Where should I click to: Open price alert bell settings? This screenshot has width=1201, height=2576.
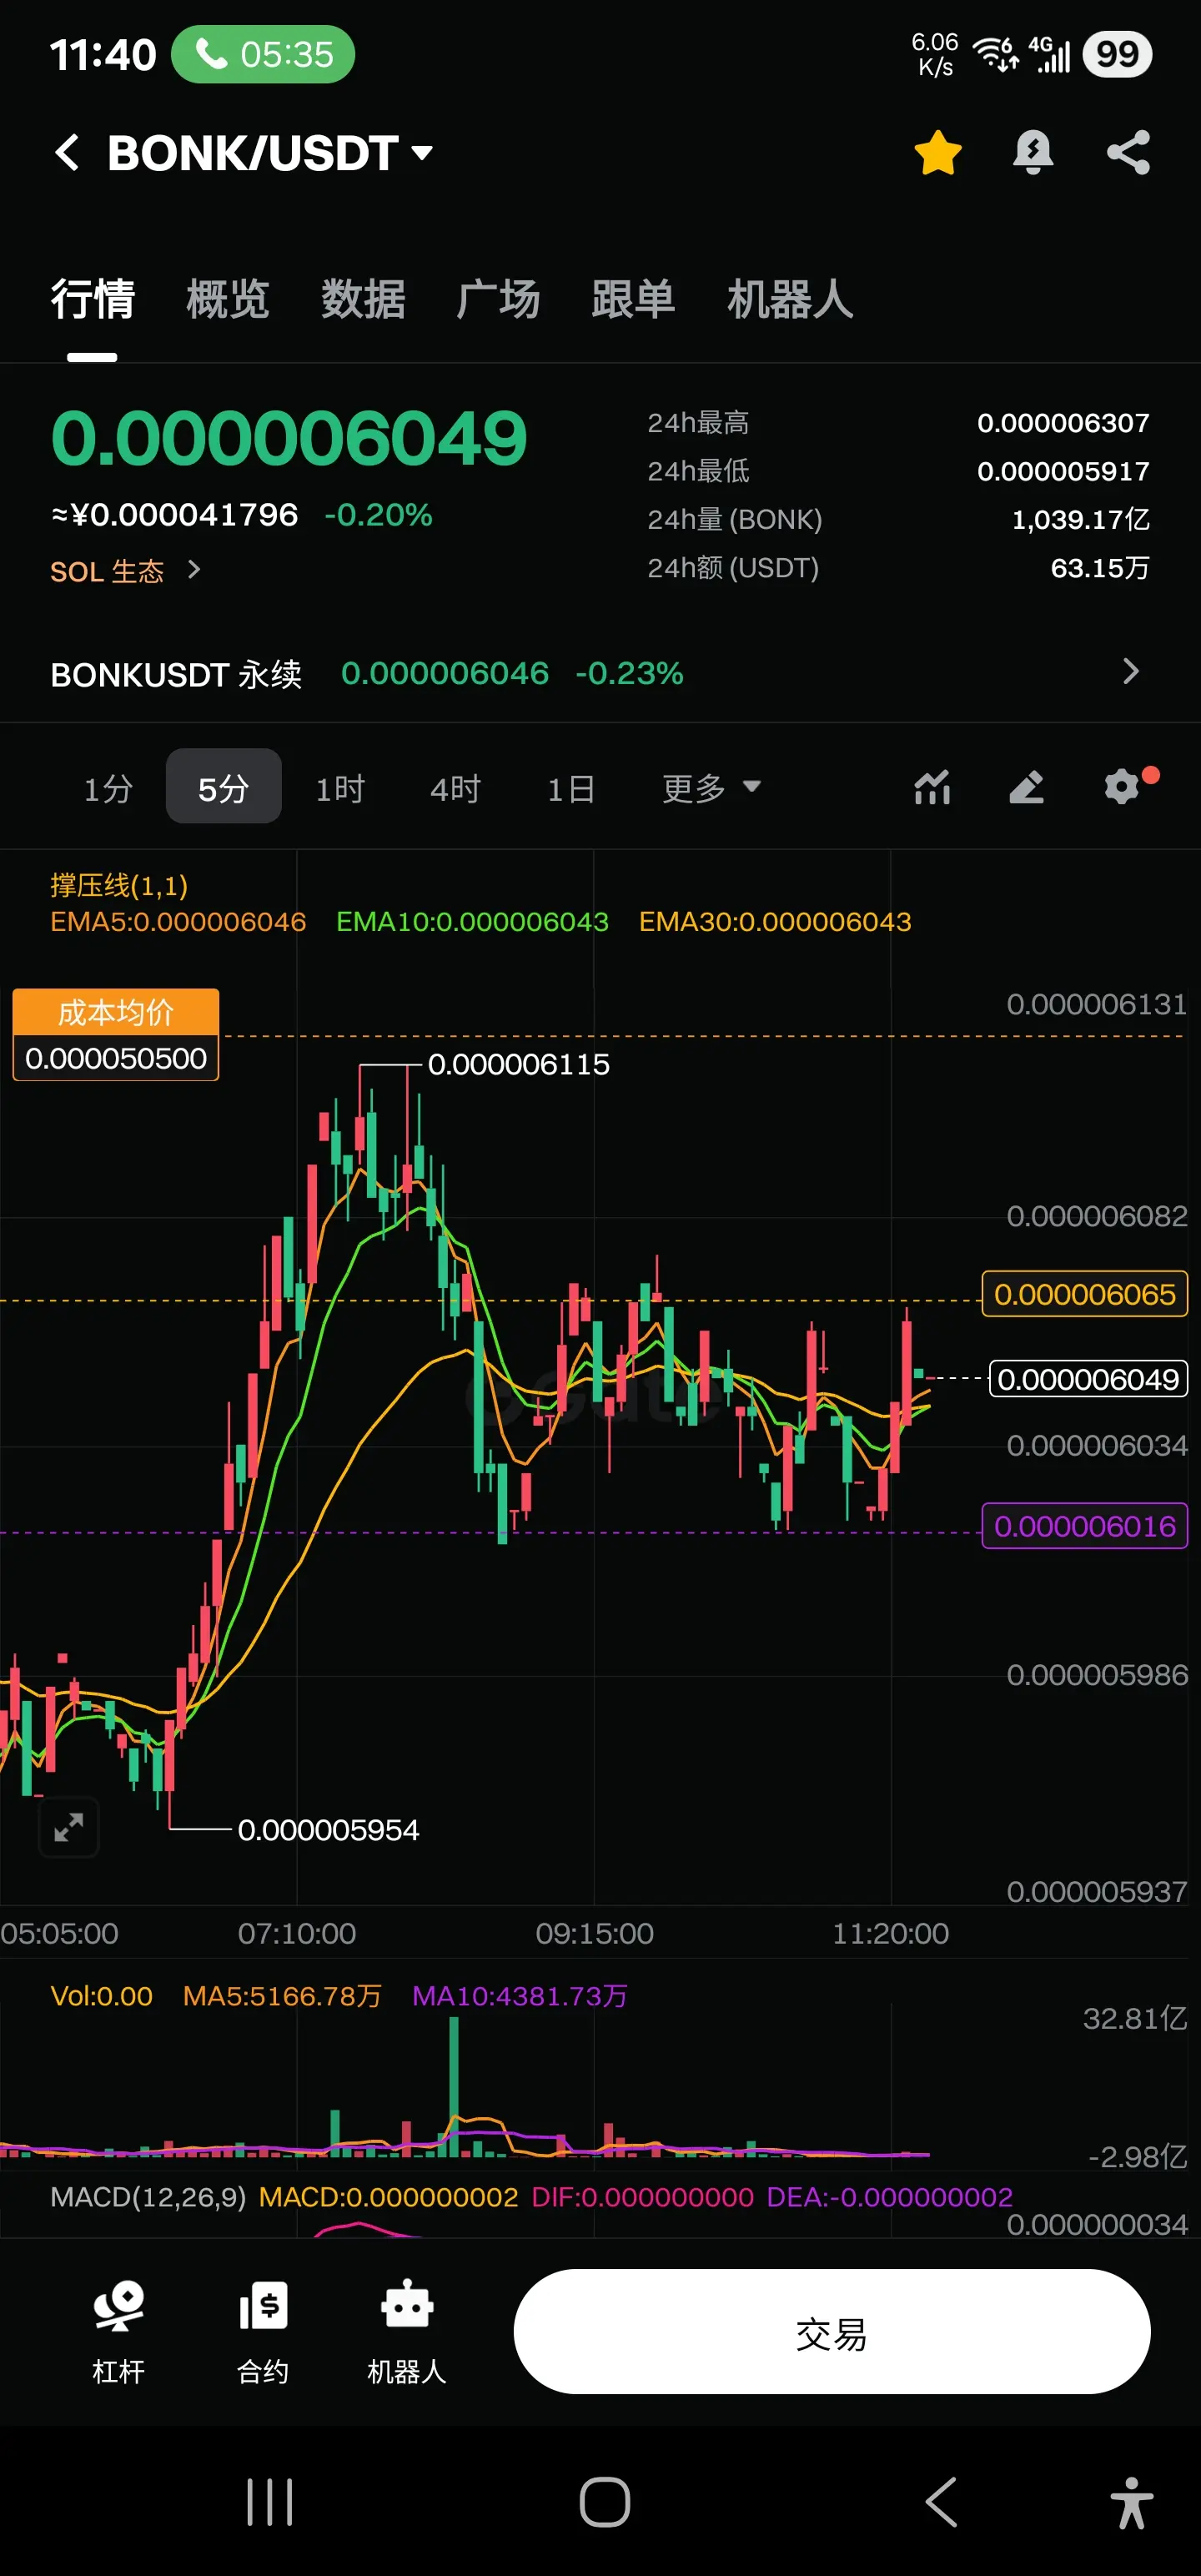point(1033,153)
